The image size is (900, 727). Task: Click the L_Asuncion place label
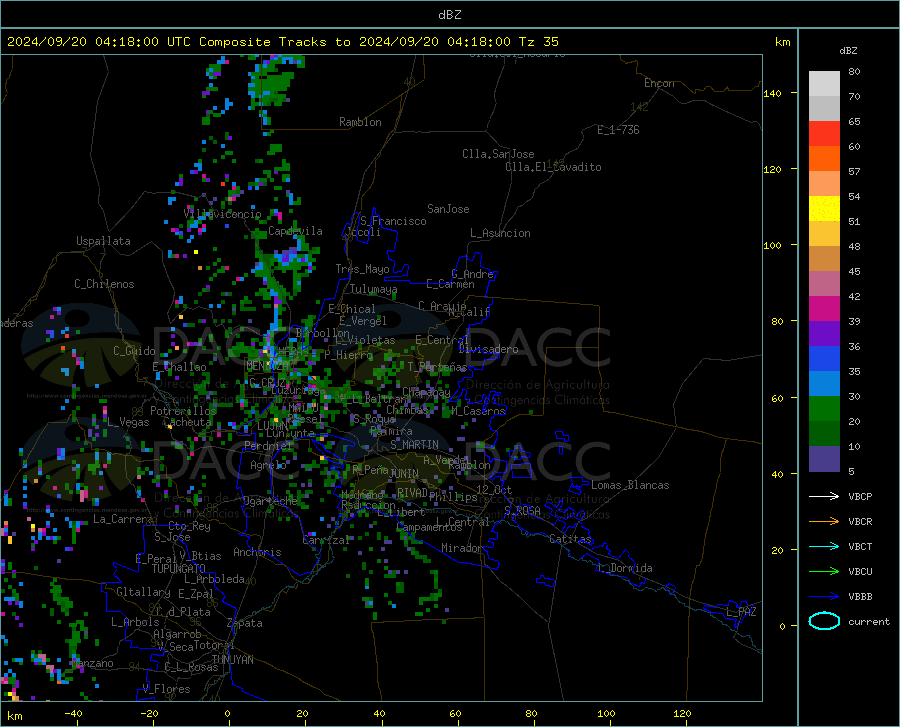click(x=500, y=233)
